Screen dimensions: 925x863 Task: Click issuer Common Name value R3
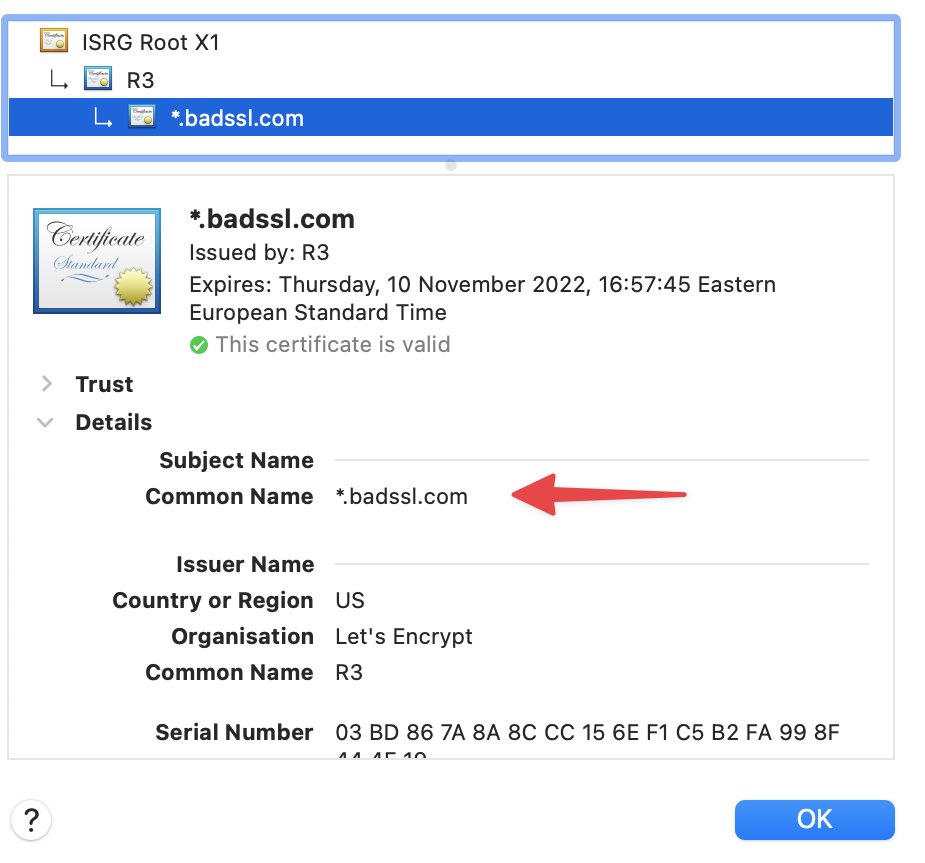click(349, 672)
